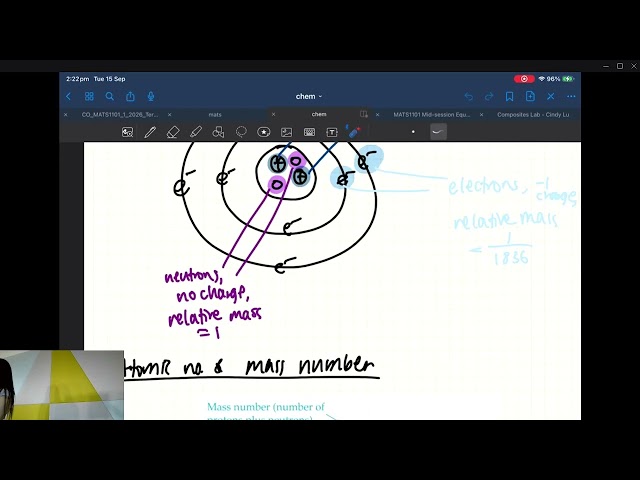Close the MATS1101 Mid-session tab
Screen dimensions: 640x480
click(377, 115)
